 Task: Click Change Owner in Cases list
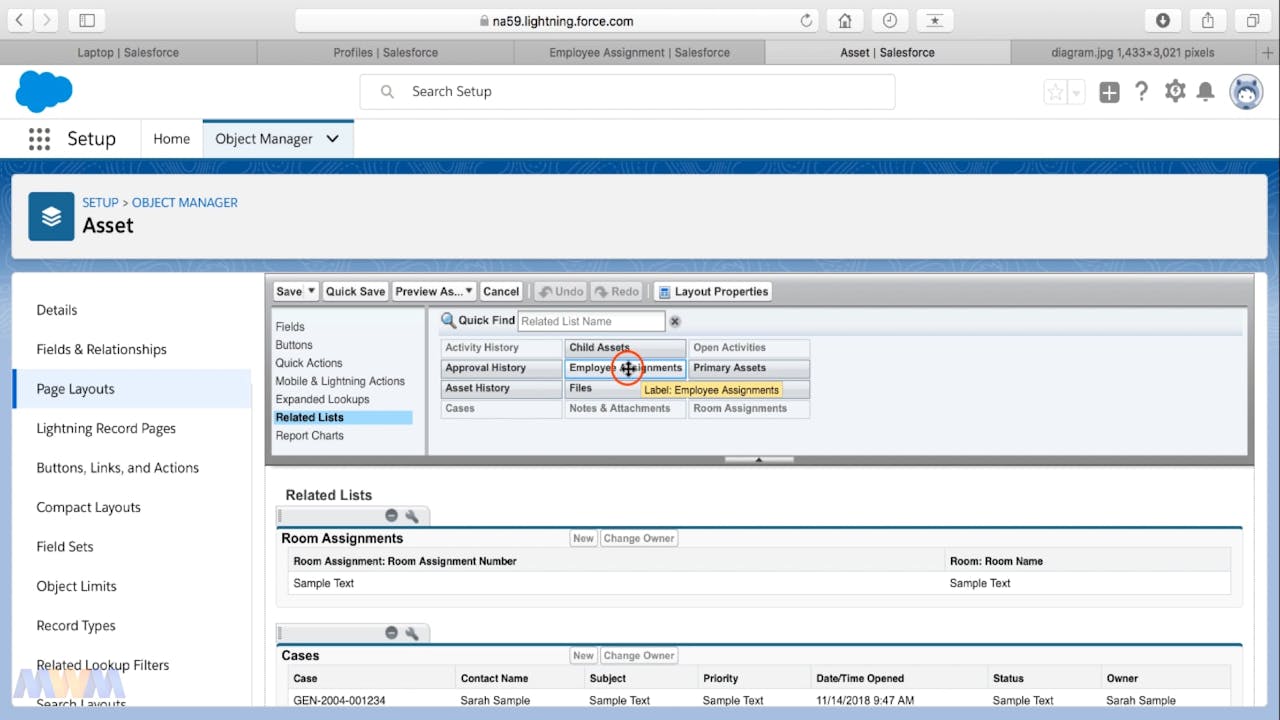tap(639, 656)
